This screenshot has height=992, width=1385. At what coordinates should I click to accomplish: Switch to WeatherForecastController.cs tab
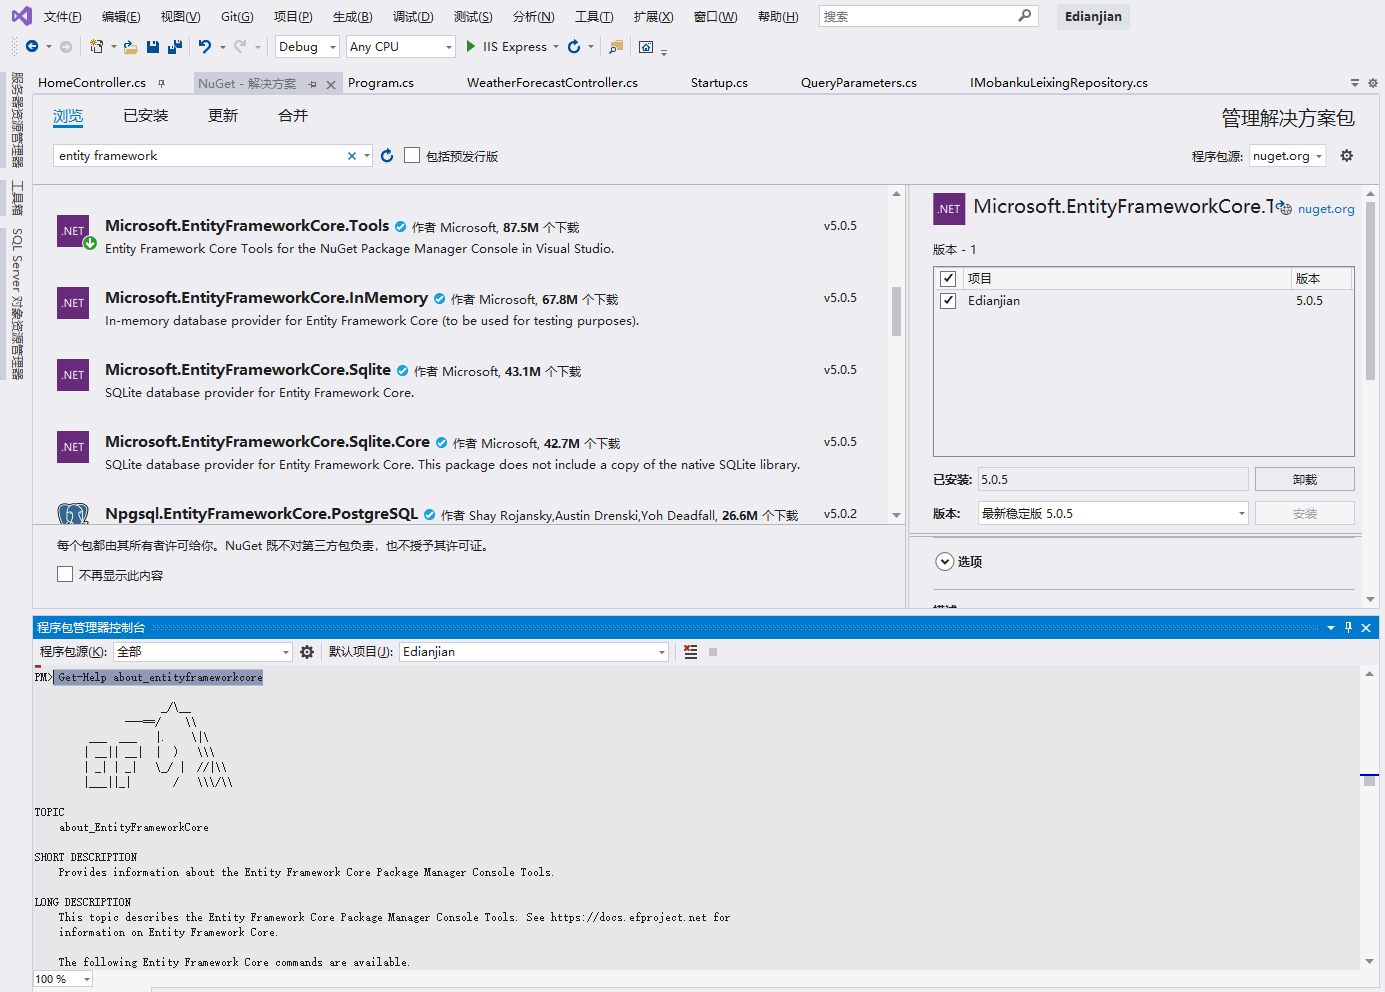click(x=552, y=83)
